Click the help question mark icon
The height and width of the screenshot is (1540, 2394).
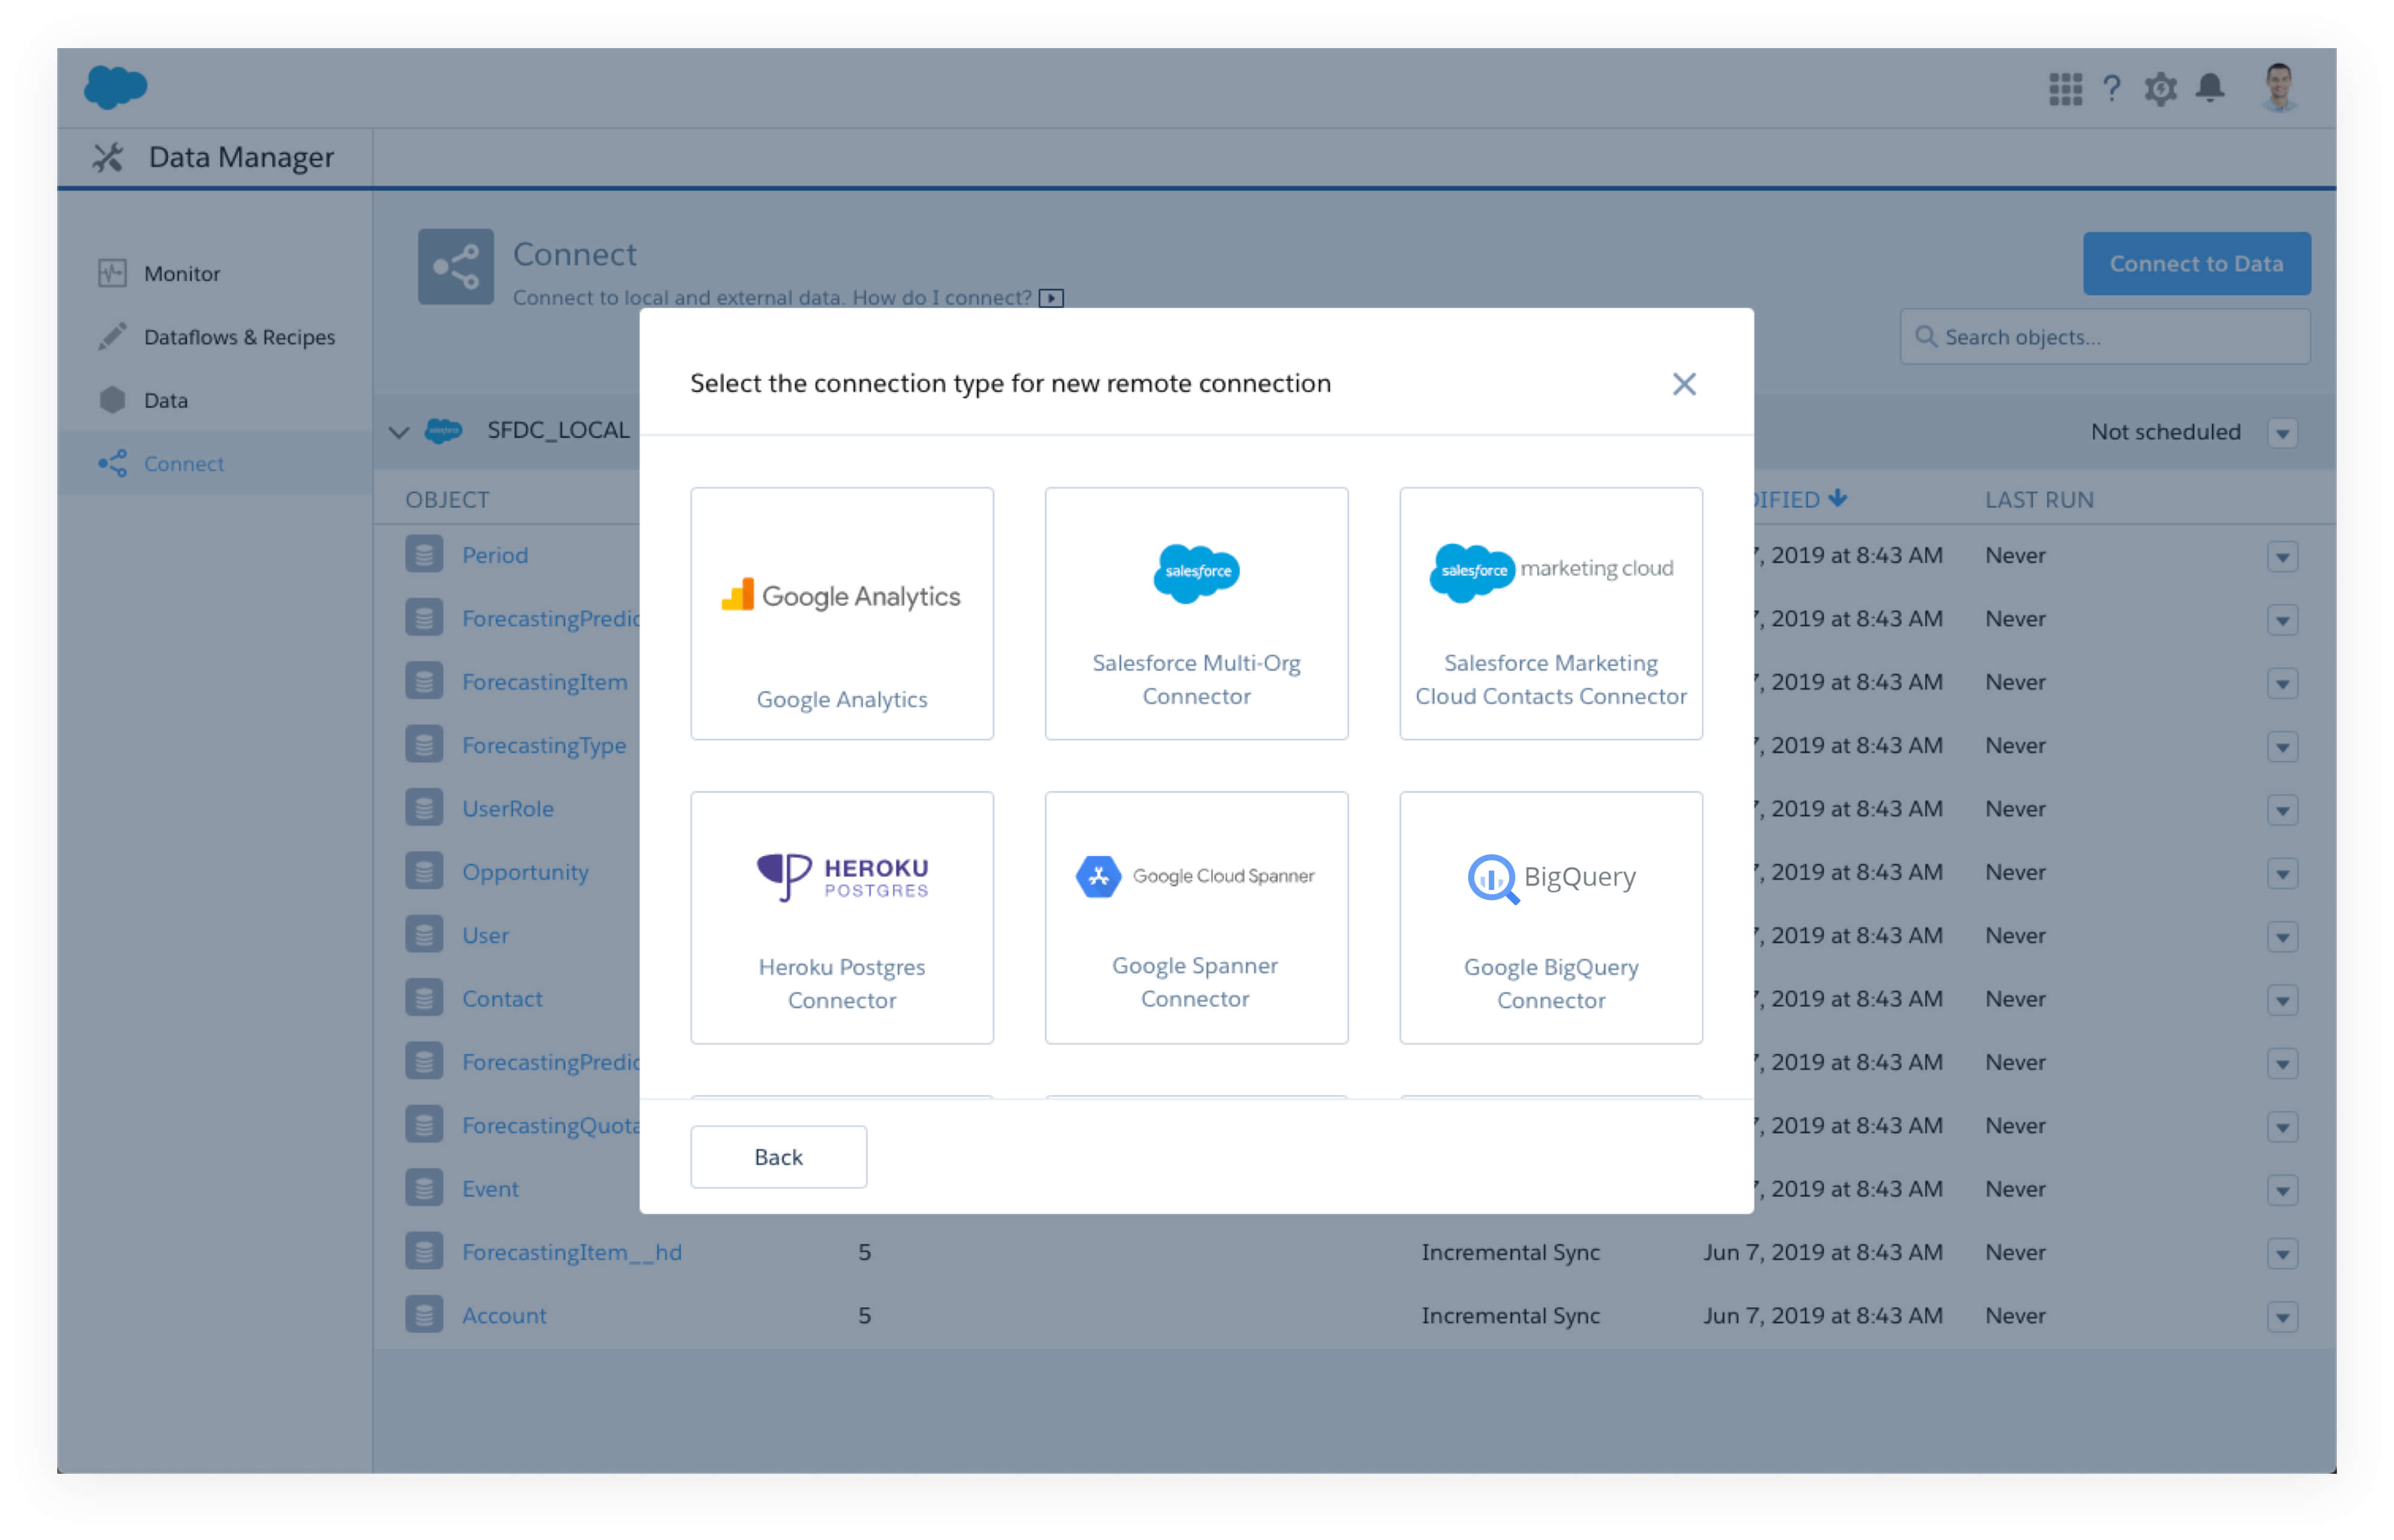[x=2111, y=89]
